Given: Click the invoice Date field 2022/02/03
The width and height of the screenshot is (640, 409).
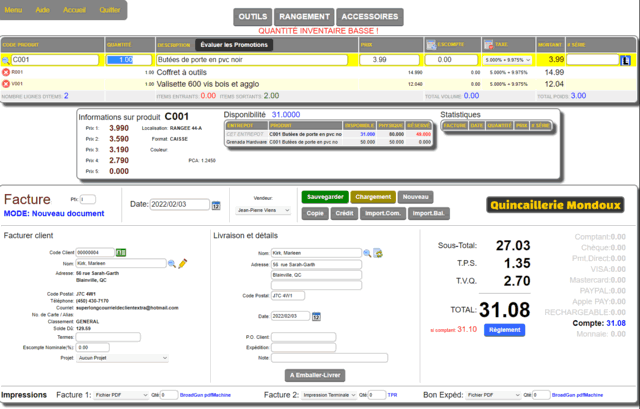Looking at the screenshot, I should click(180, 204).
